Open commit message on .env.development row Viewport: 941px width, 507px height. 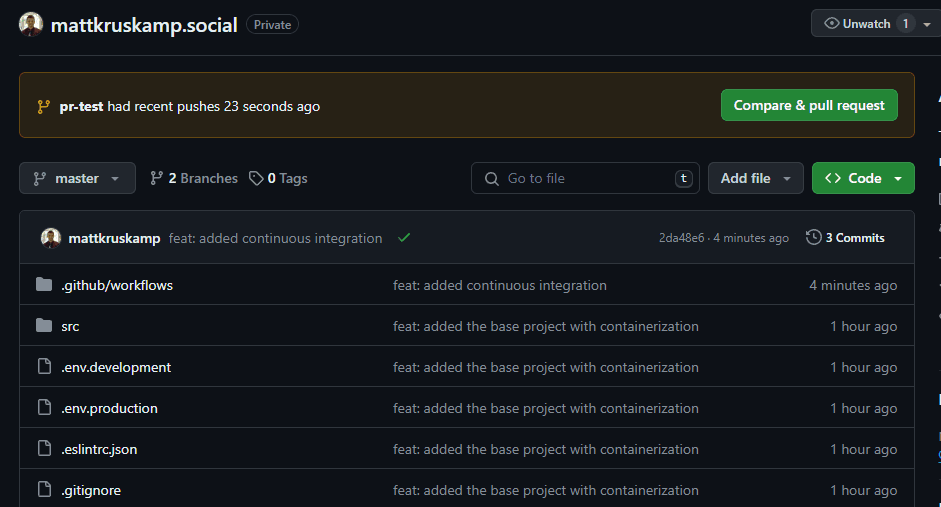[x=546, y=367]
